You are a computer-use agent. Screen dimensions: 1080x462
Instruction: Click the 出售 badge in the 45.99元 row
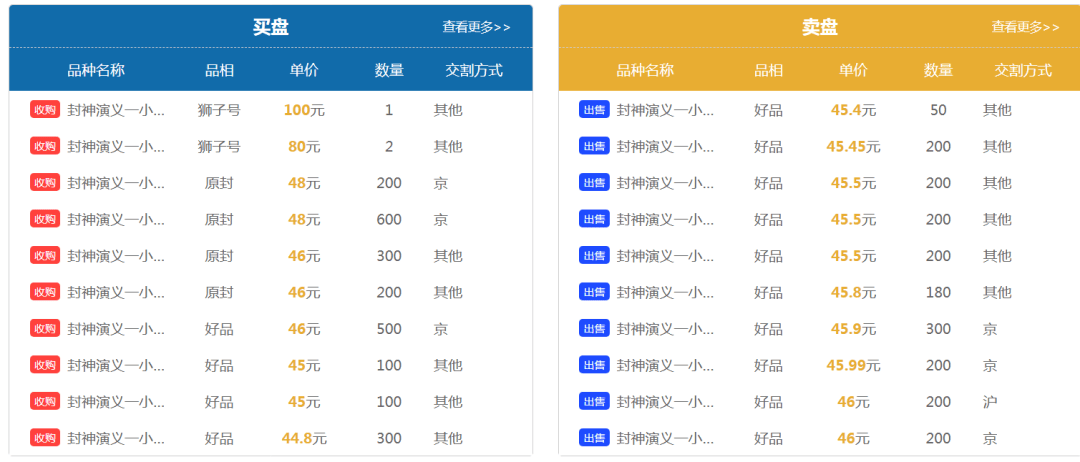pyautogui.click(x=594, y=365)
